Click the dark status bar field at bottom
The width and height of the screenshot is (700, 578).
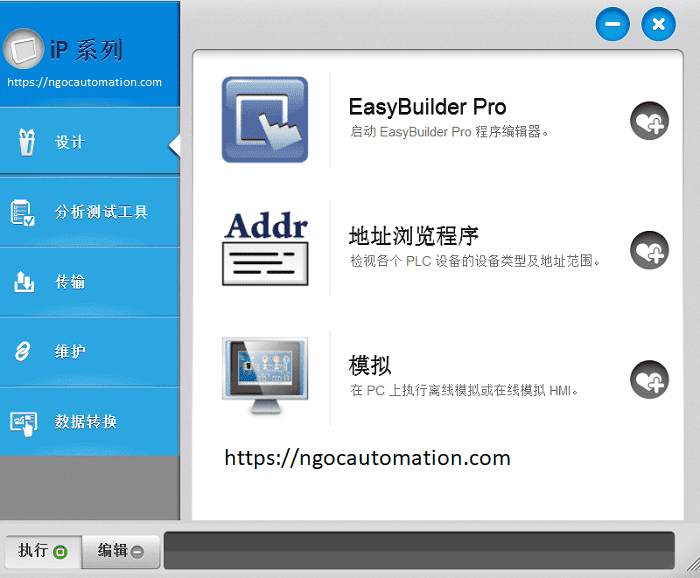tap(419, 550)
